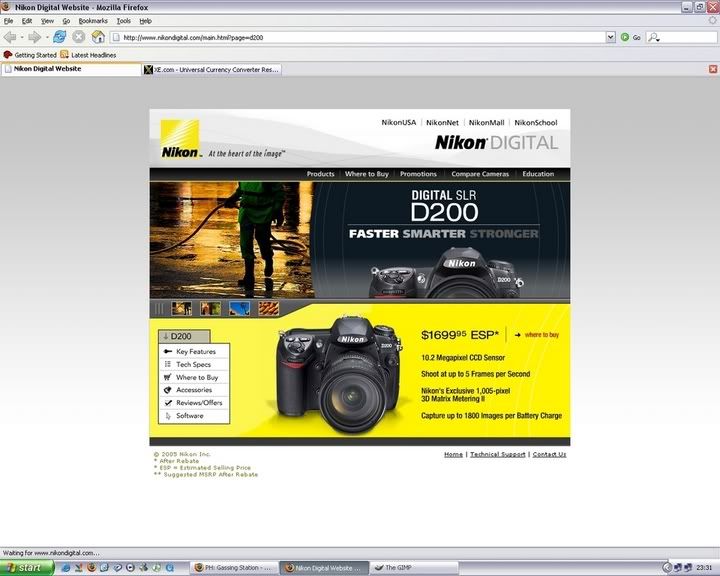The width and height of the screenshot is (720, 576).
Task: Click the page icon in the address bar
Action: point(117,37)
